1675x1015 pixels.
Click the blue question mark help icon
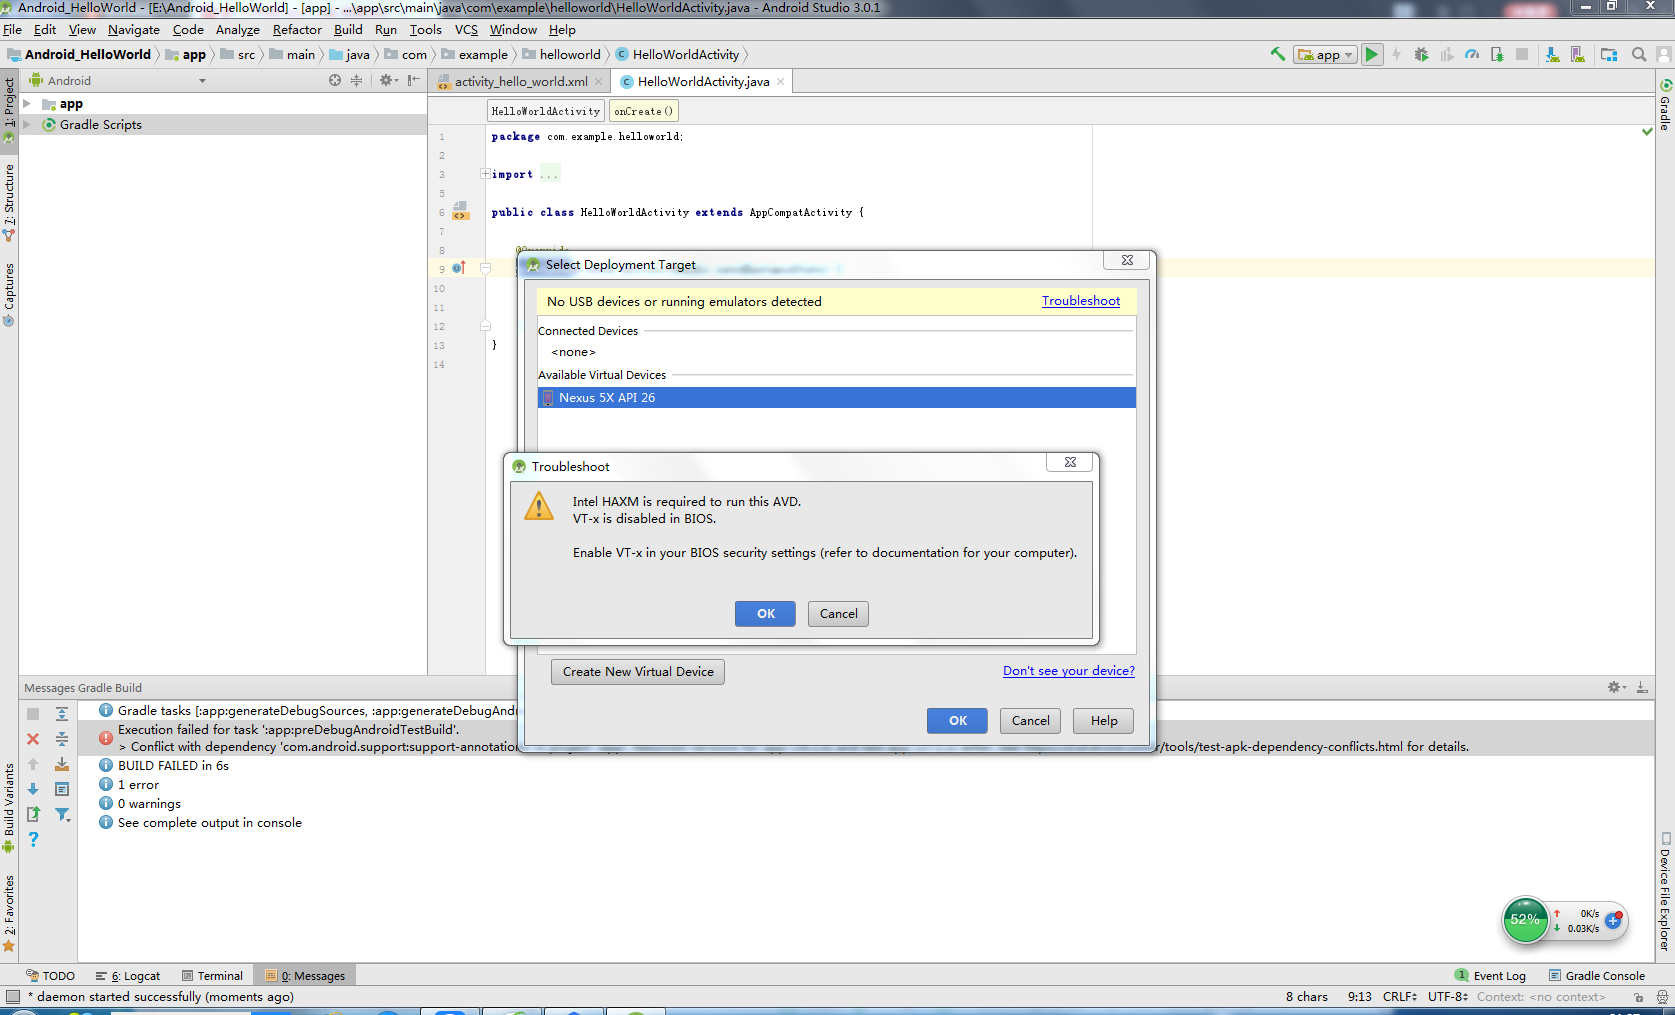pyautogui.click(x=33, y=840)
